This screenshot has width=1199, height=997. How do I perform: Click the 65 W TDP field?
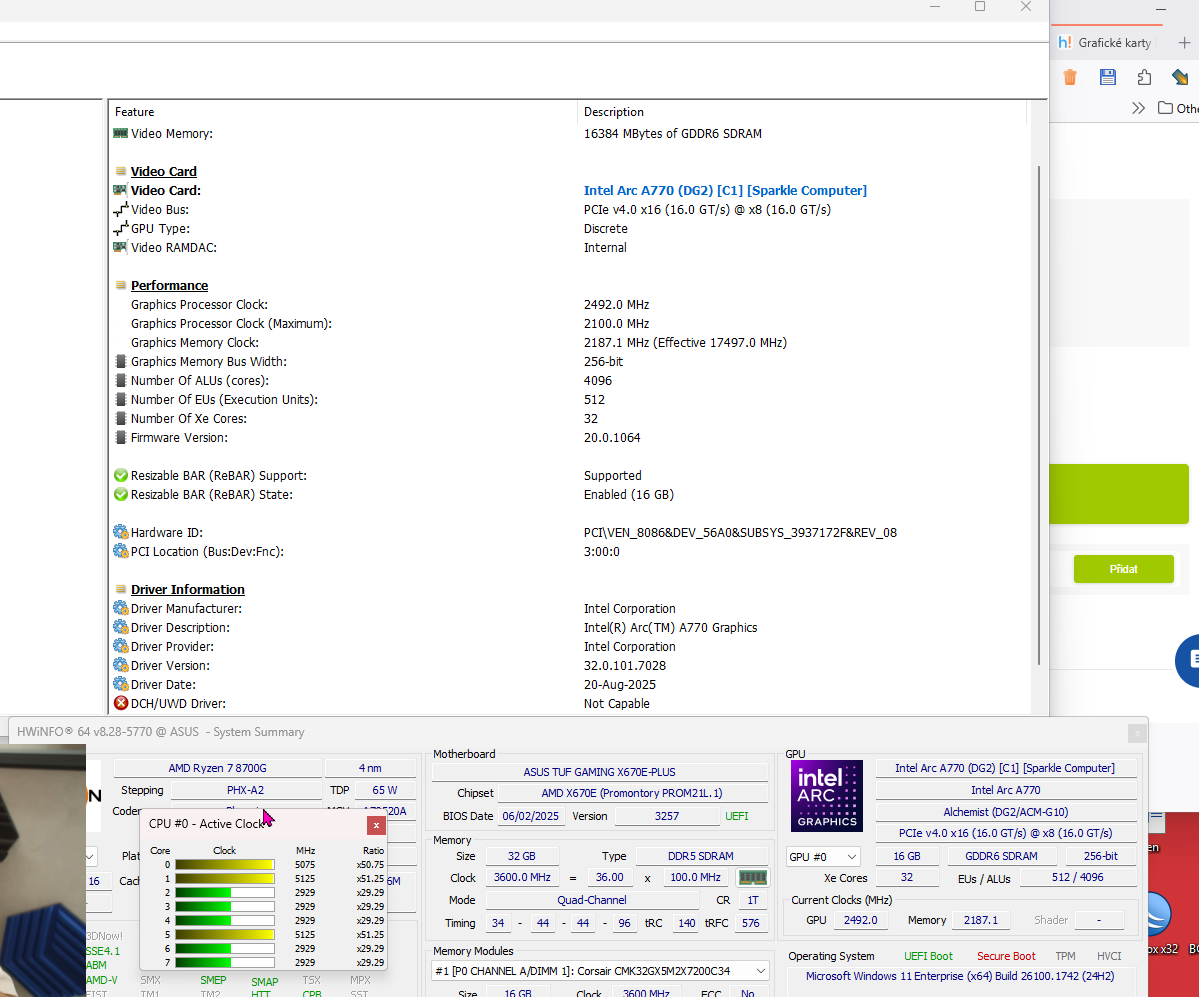385,790
